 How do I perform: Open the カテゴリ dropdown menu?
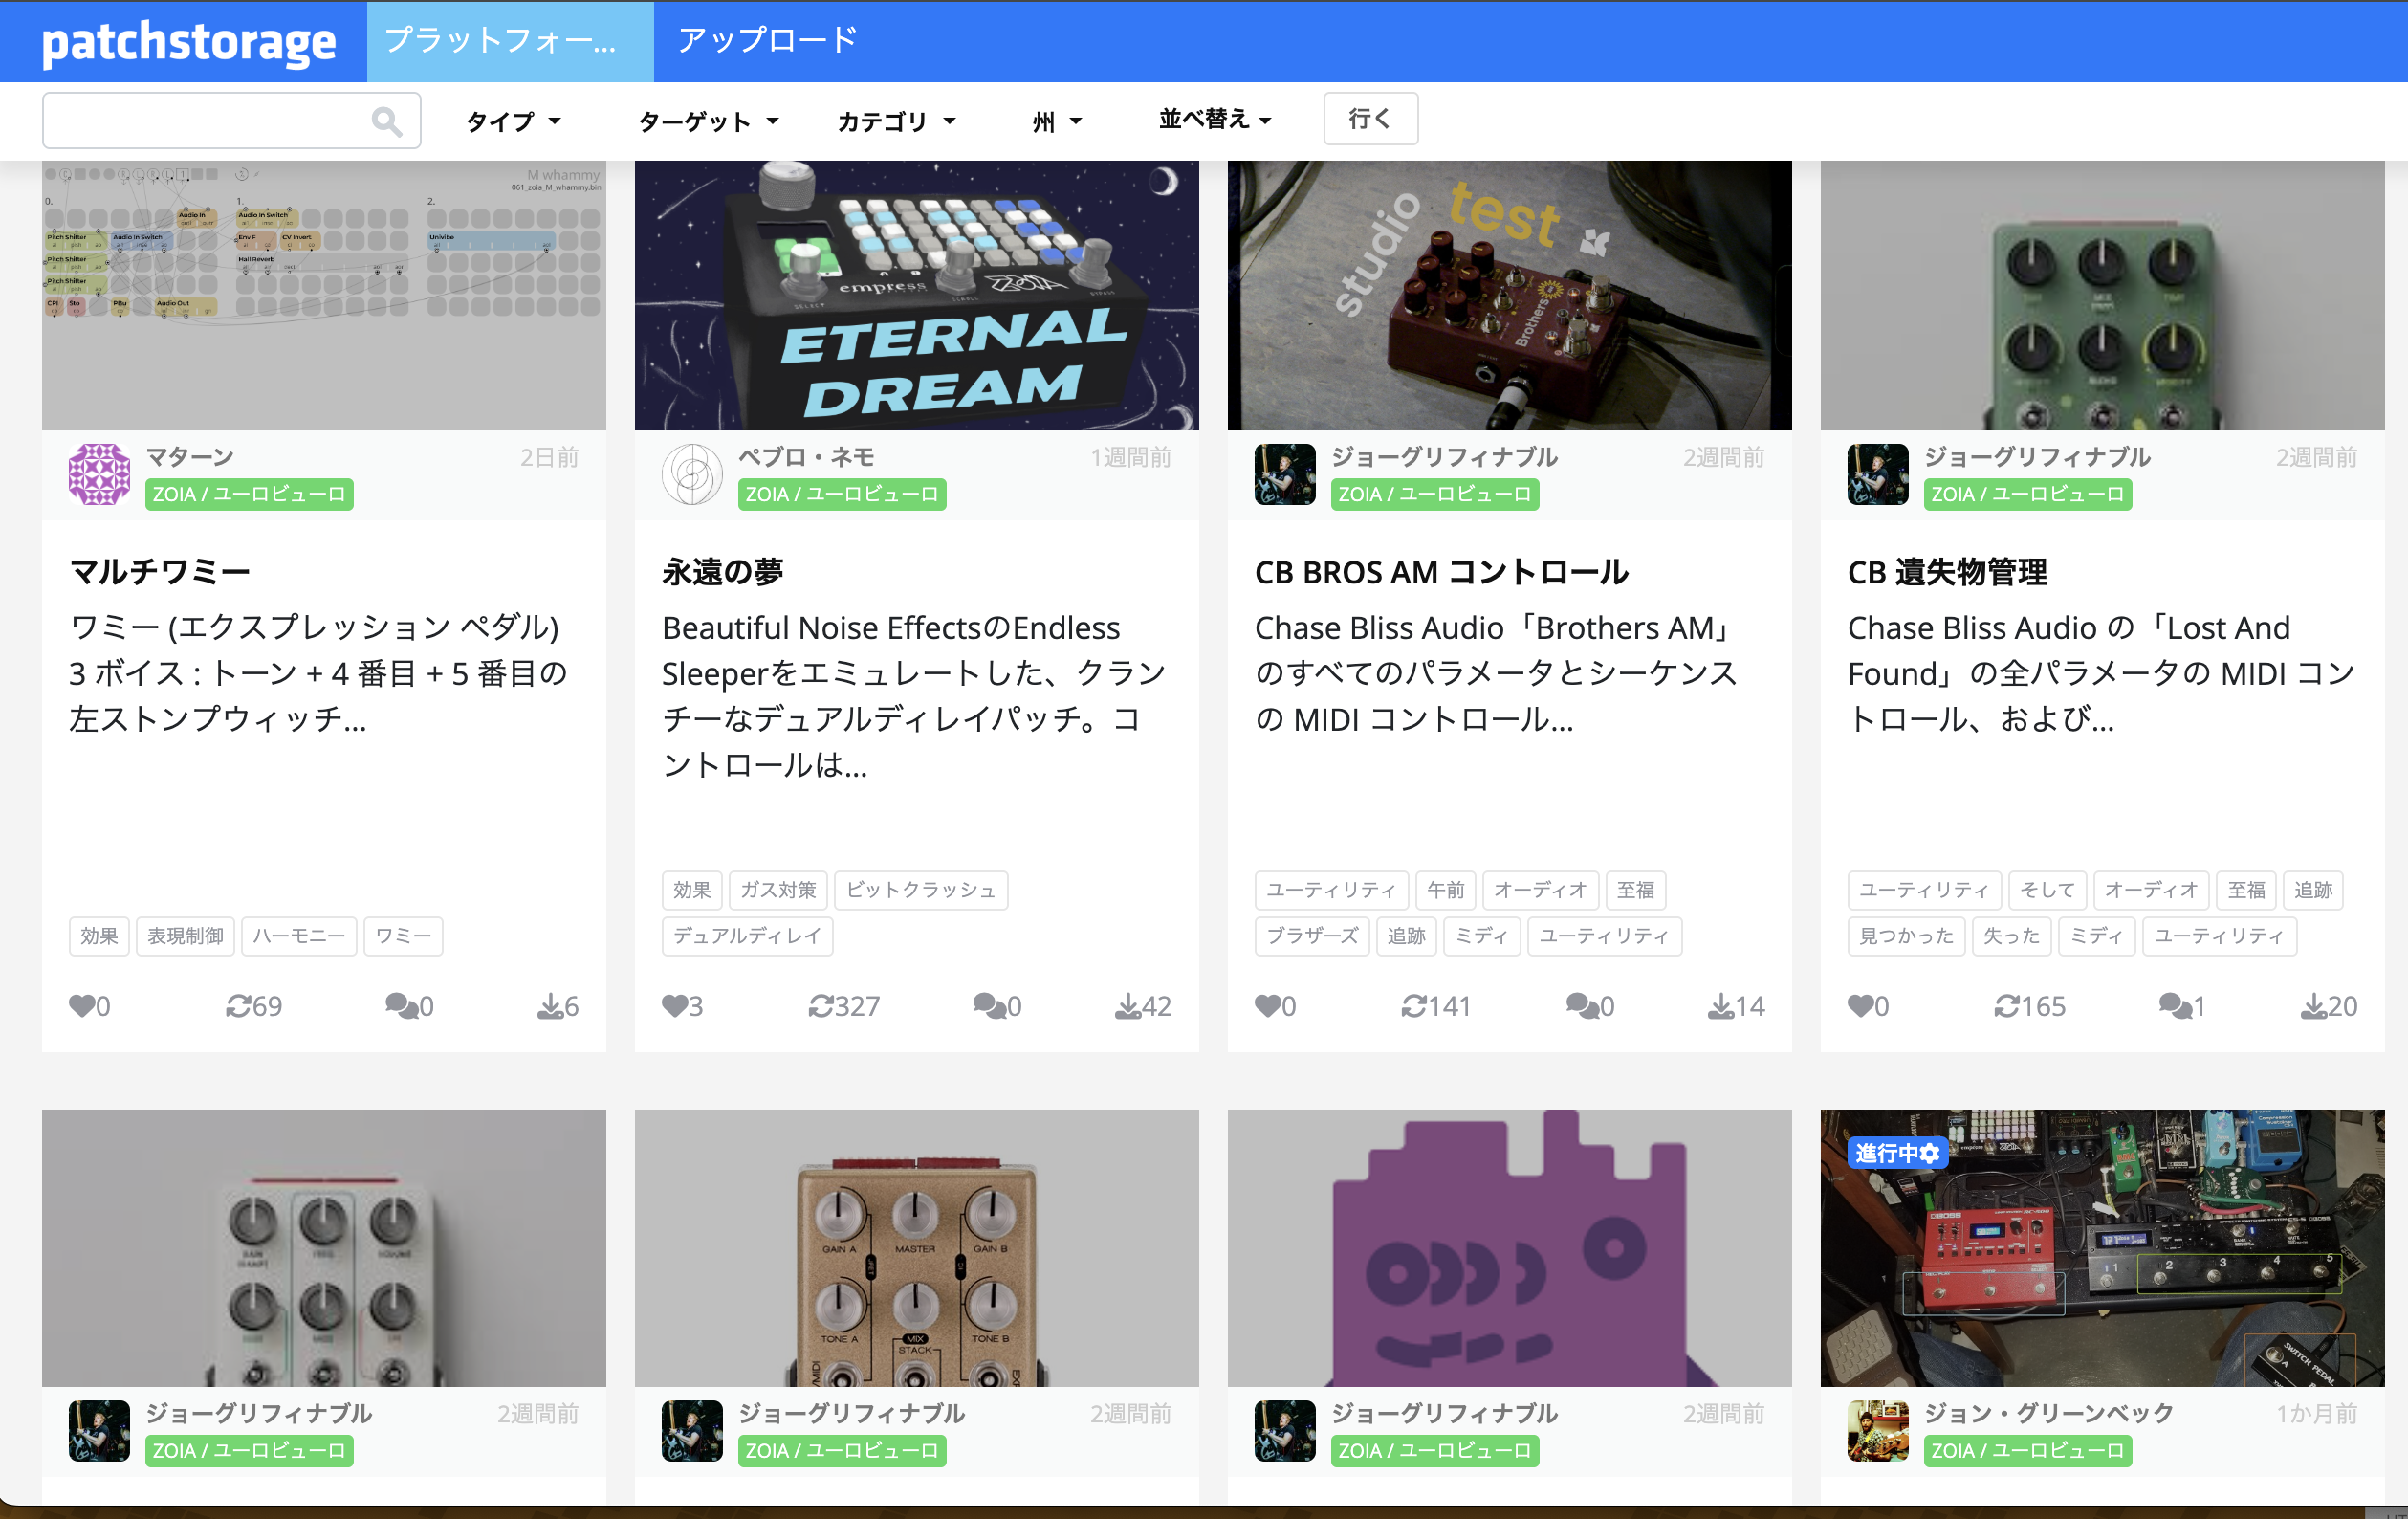click(x=896, y=122)
